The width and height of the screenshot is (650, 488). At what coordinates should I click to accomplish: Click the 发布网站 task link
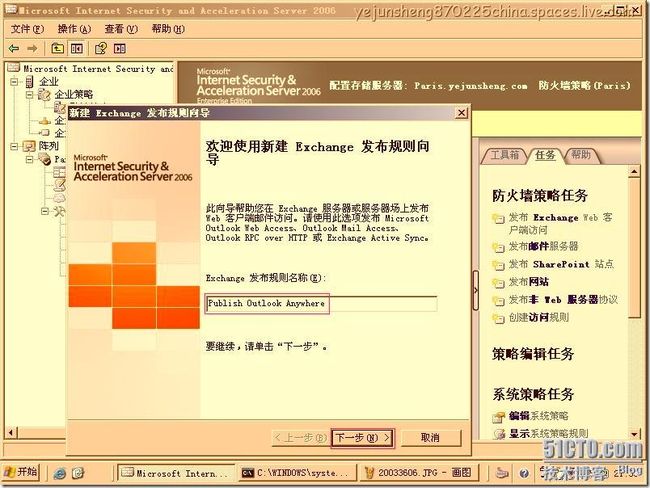[529, 282]
